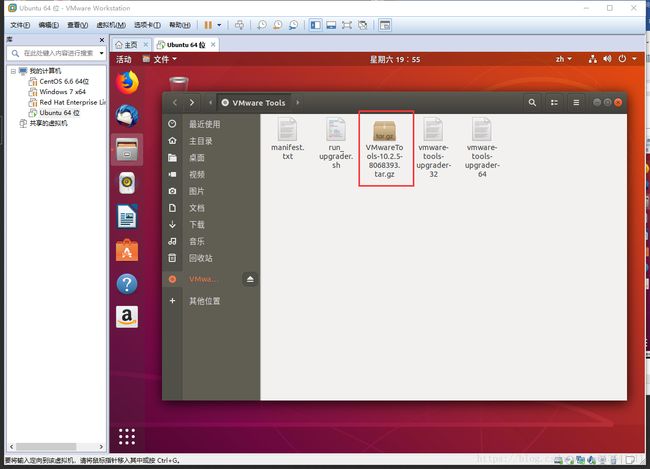The height and width of the screenshot is (469, 650).
Task: Select the manifest.txt file
Action: [287, 139]
